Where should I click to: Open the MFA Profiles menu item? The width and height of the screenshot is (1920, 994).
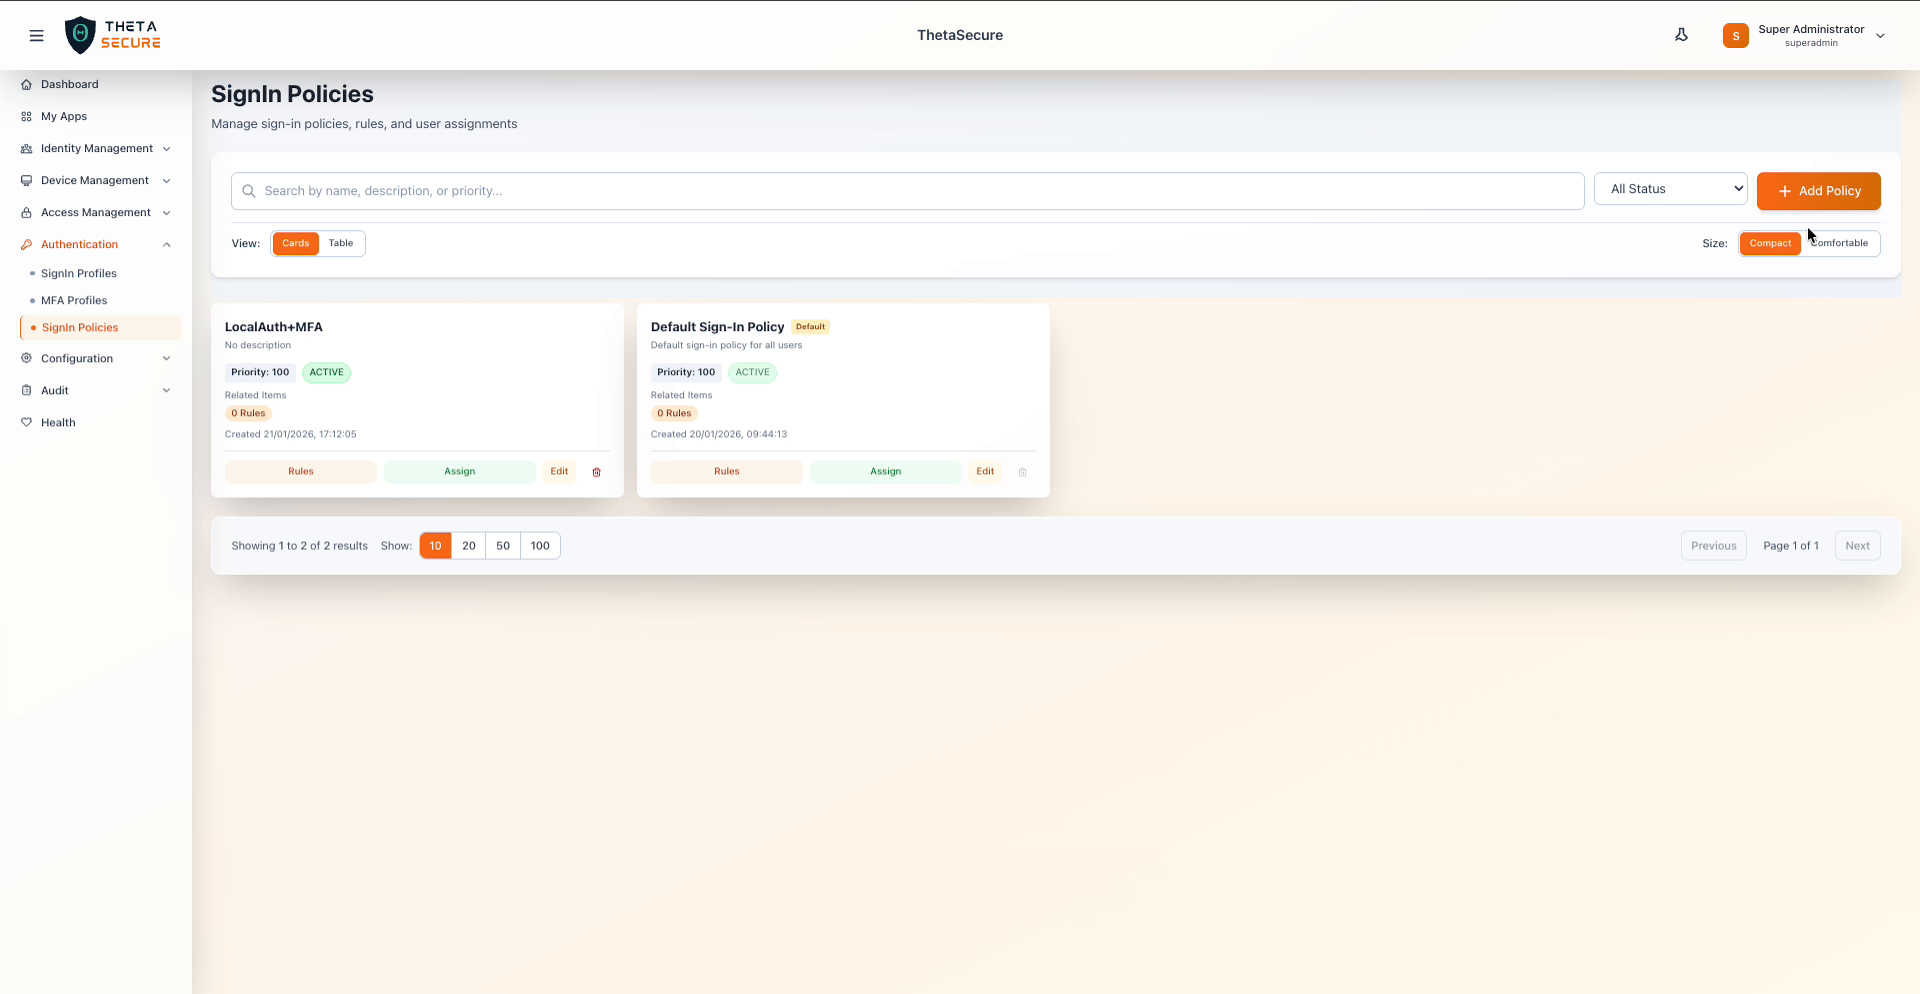pos(74,300)
